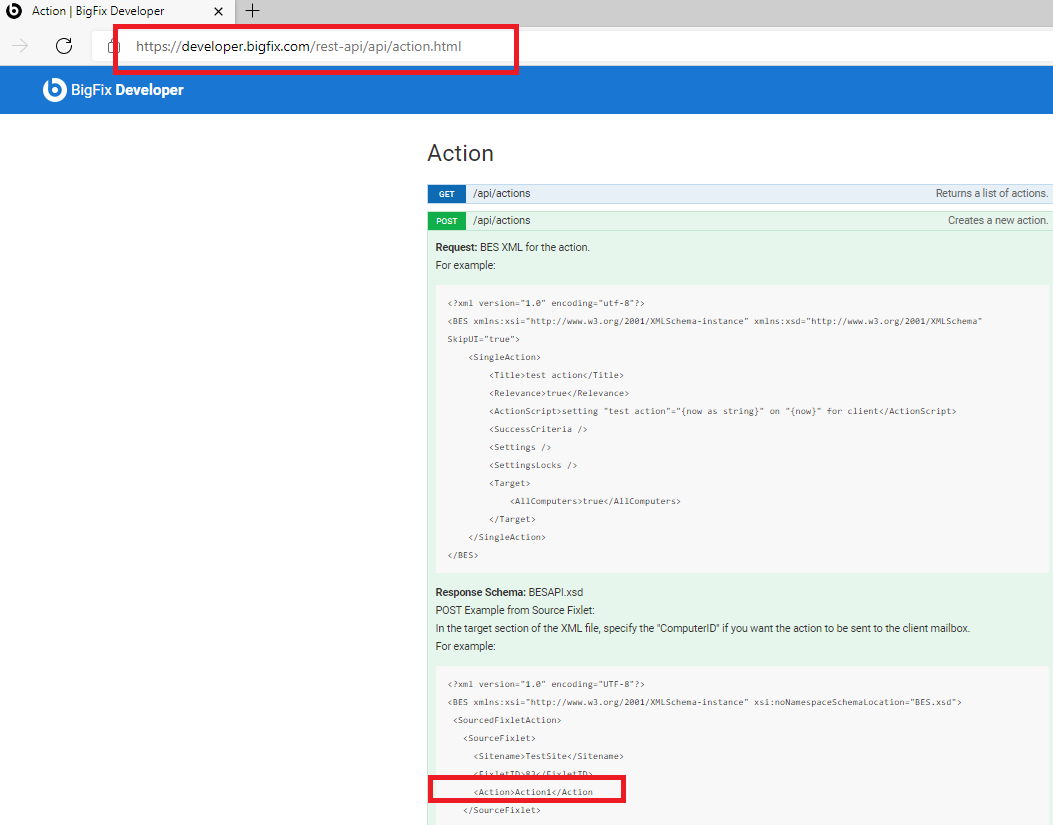
Task: Open the BESAPI.xsd response schema link
Action: [x=556, y=591]
